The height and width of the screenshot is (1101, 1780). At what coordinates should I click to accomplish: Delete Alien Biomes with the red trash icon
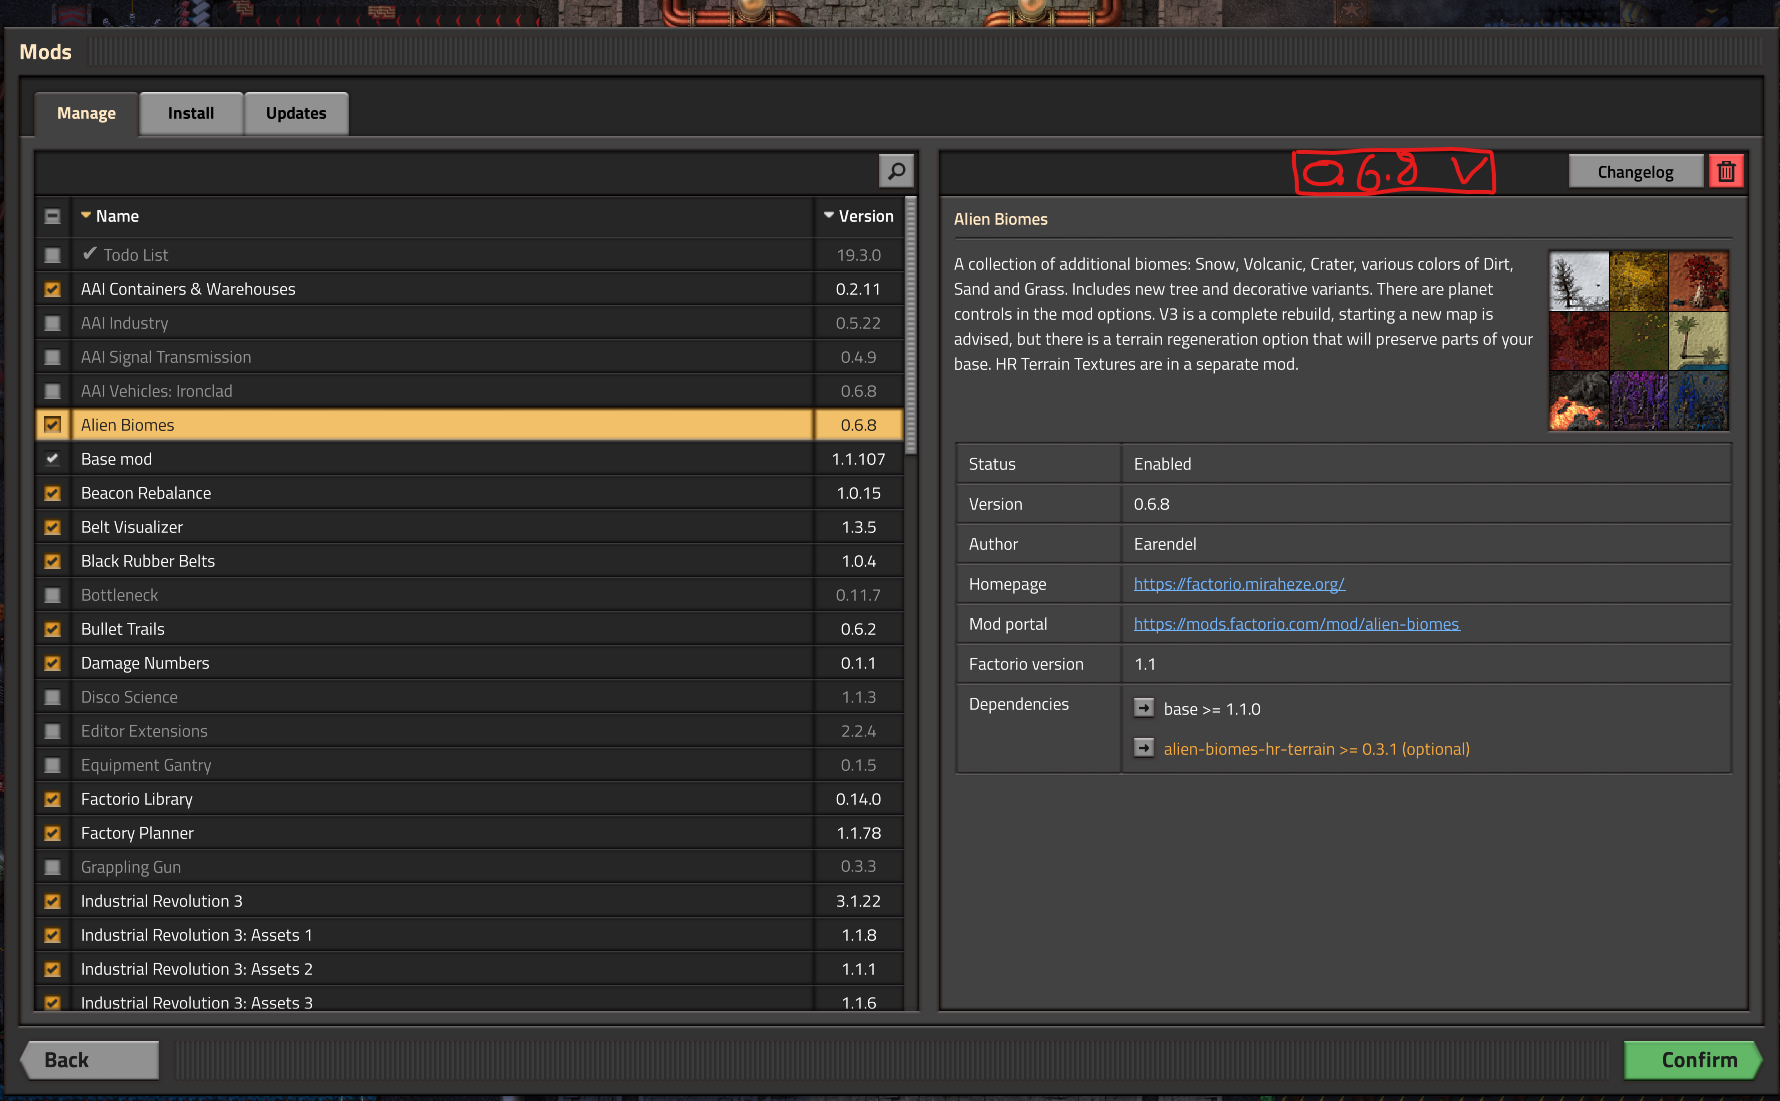[1726, 171]
